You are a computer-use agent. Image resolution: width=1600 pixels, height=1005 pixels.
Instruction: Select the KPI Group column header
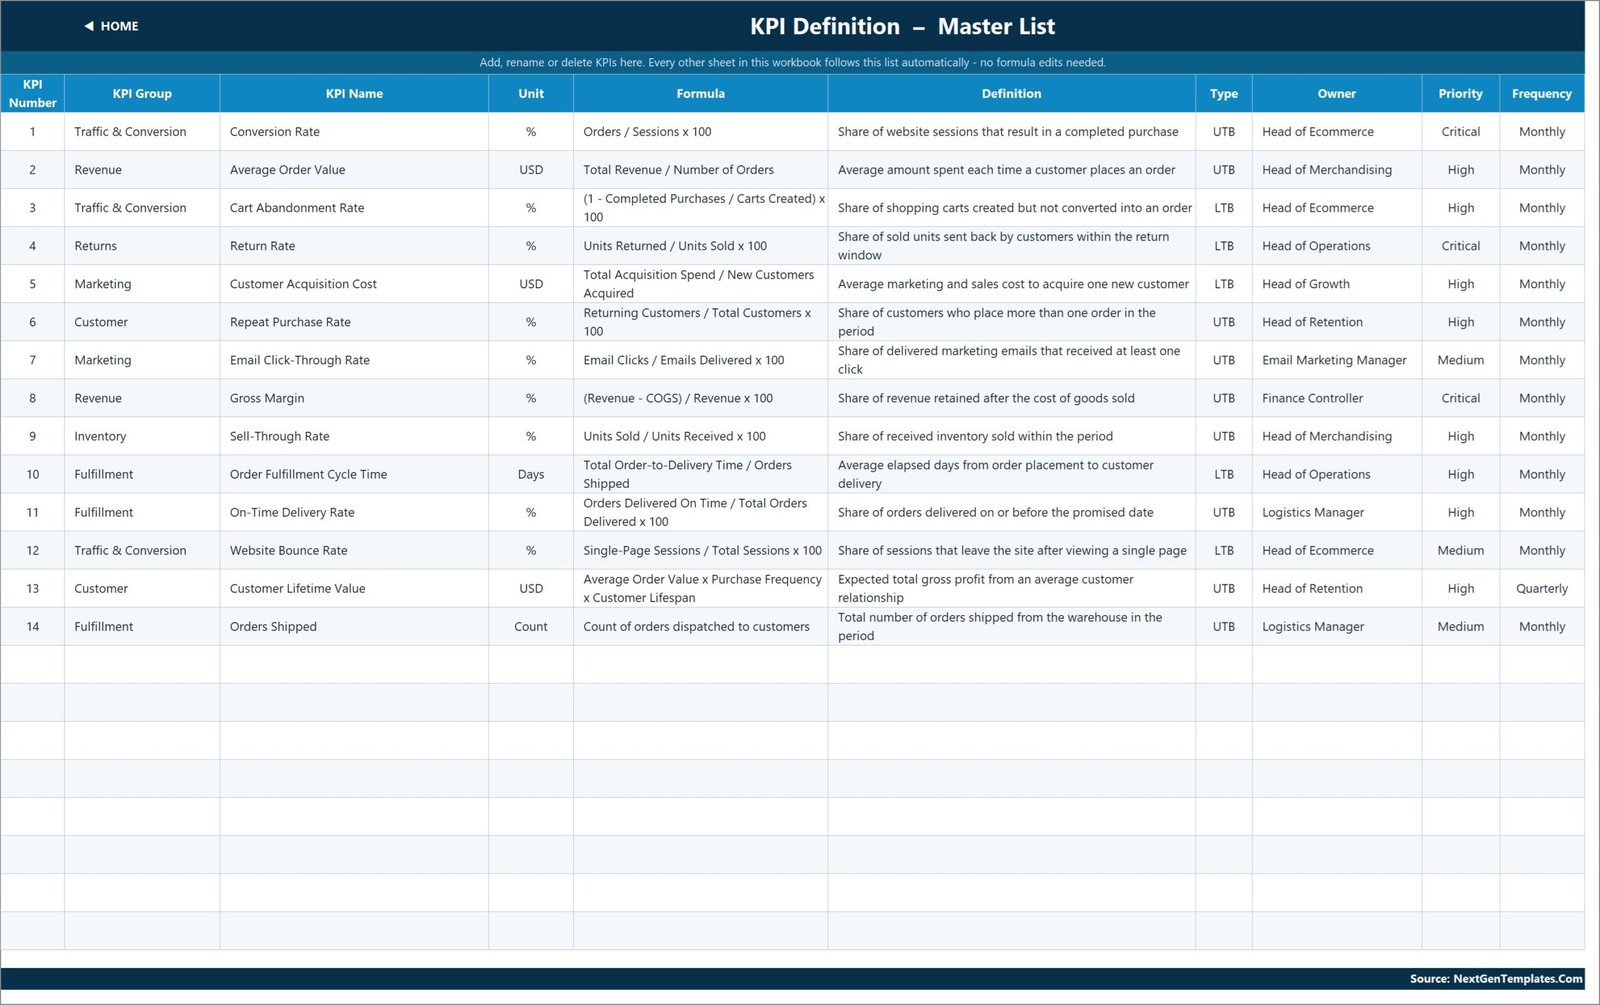(142, 94)
